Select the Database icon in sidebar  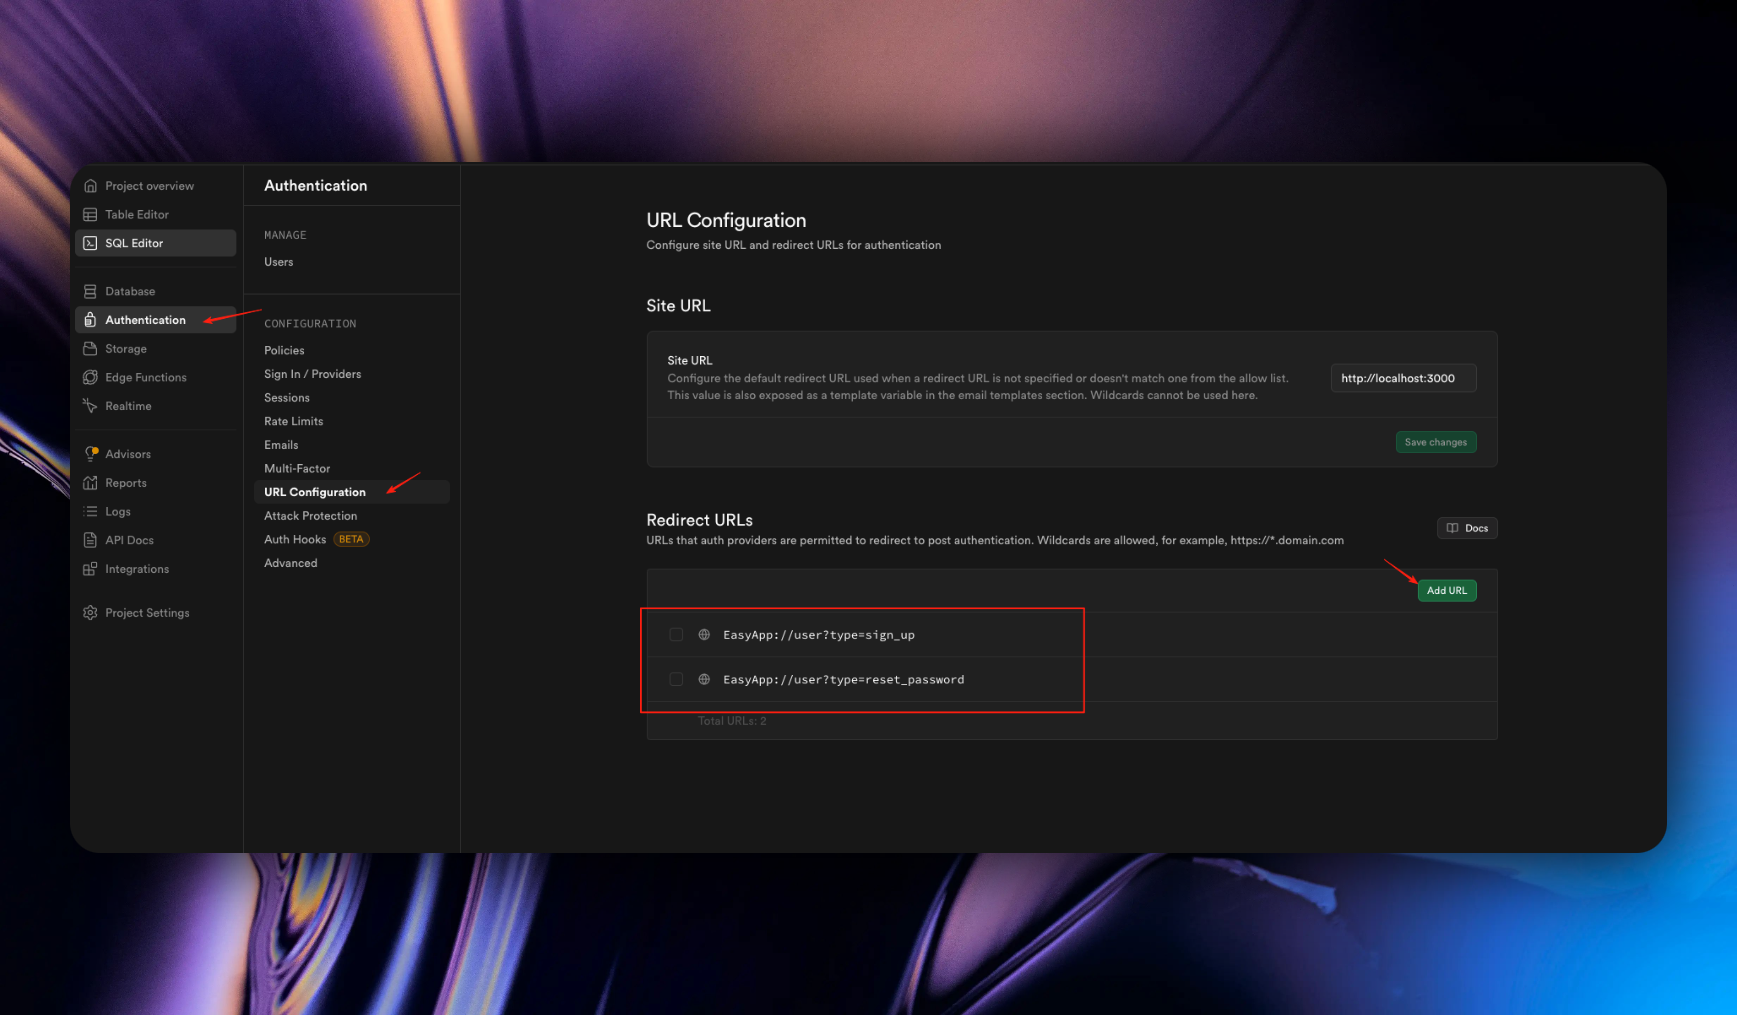(90, 292)
